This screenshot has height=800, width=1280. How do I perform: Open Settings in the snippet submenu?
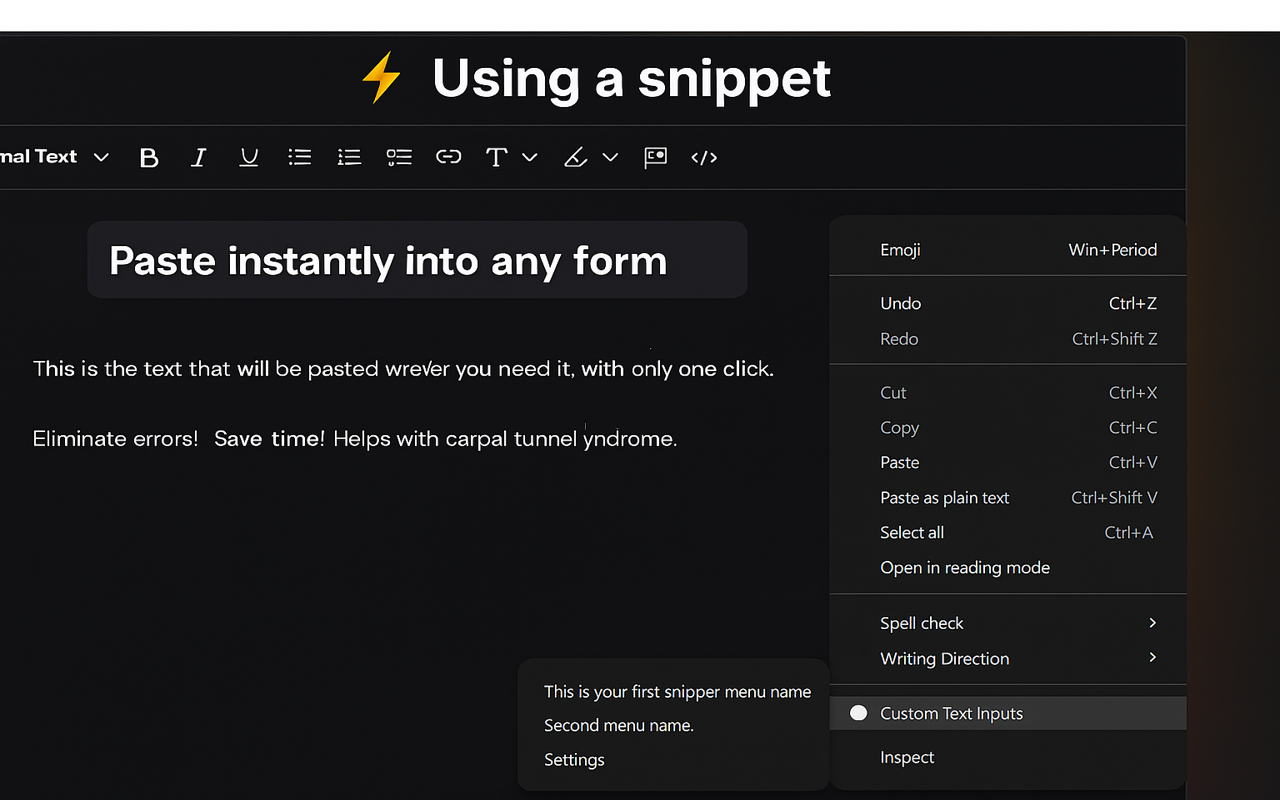(574, 760)
